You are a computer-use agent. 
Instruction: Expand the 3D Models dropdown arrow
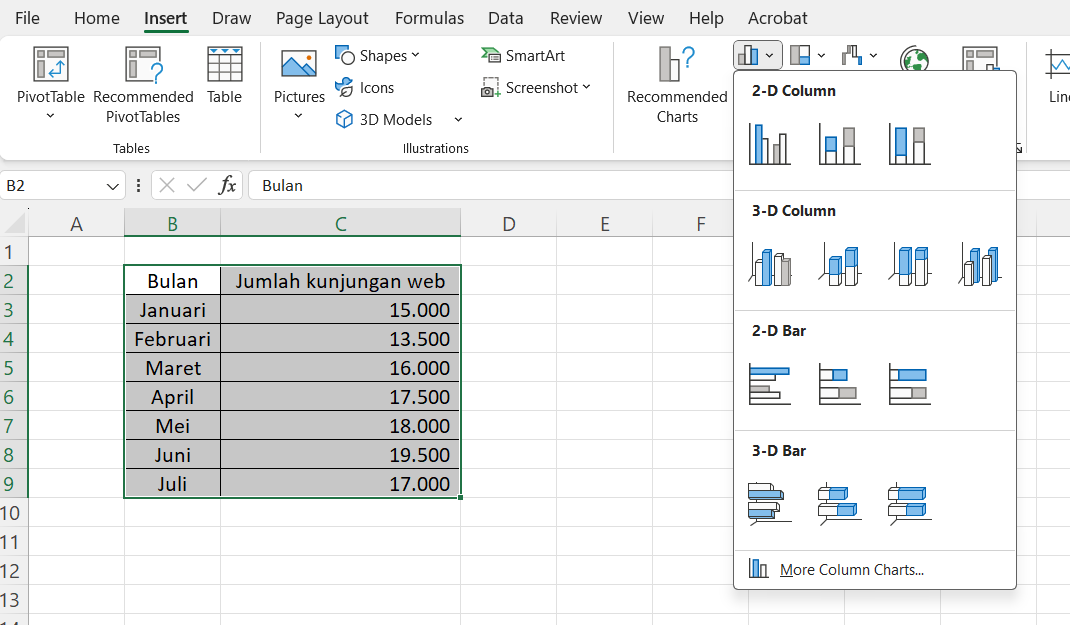tap(458, 120)
